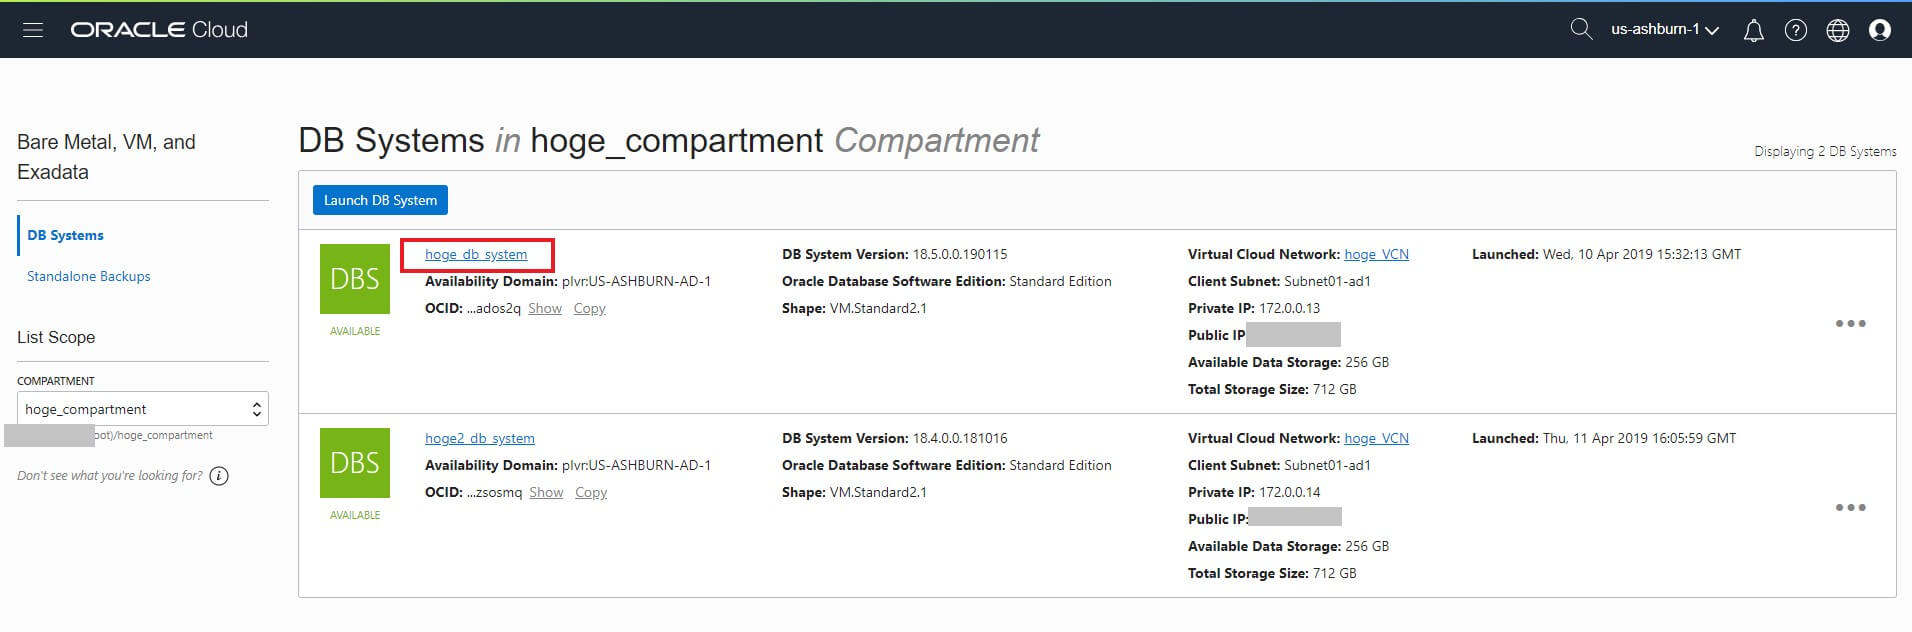Open the language globe icon
The width and height of the screenshot is (1912, 632).
[1838, 31]
